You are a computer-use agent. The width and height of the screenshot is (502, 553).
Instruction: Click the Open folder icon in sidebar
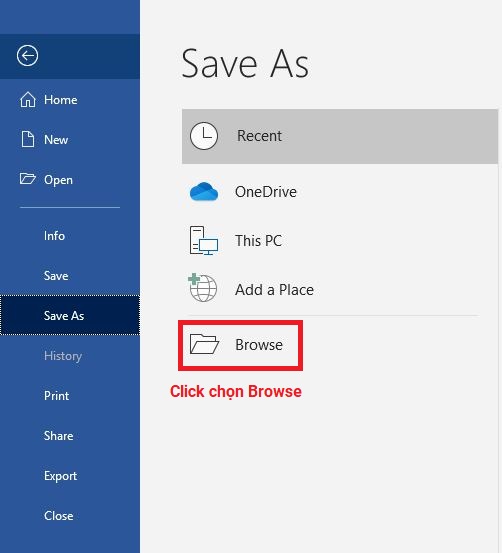28,179
